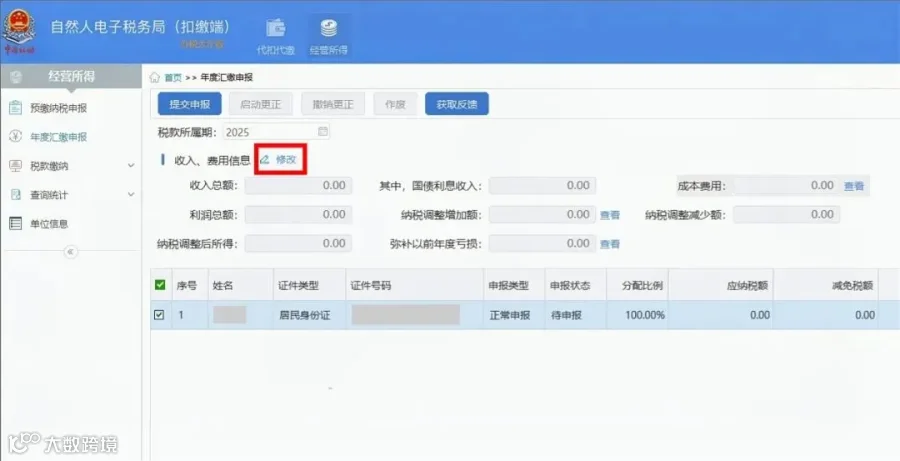
Task: Click the 收入总额 value field
Action: point(298,185)
